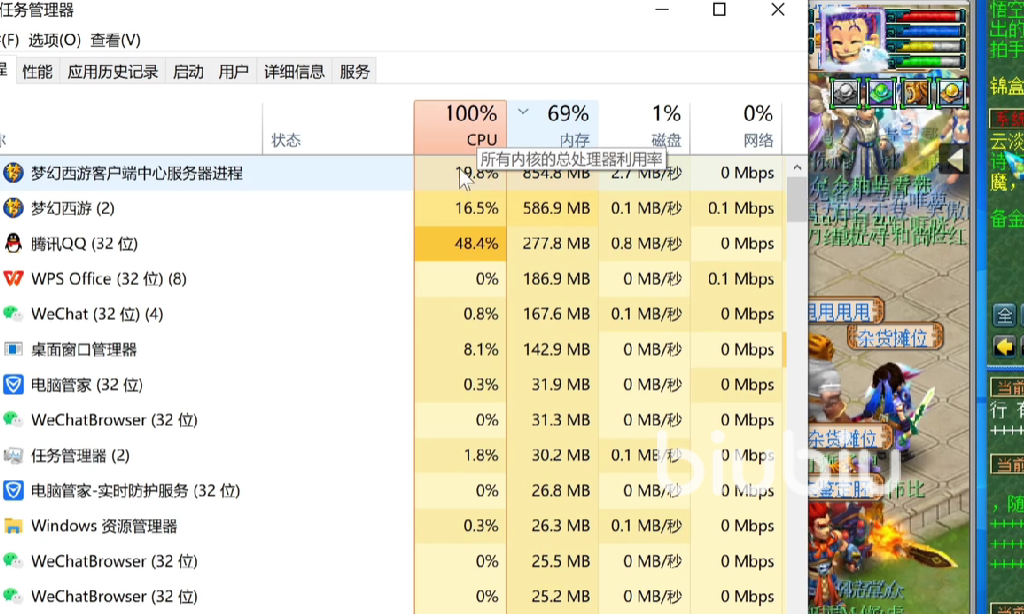
Task: Click the green orb buff icon in game
Action: click(880, 93)
